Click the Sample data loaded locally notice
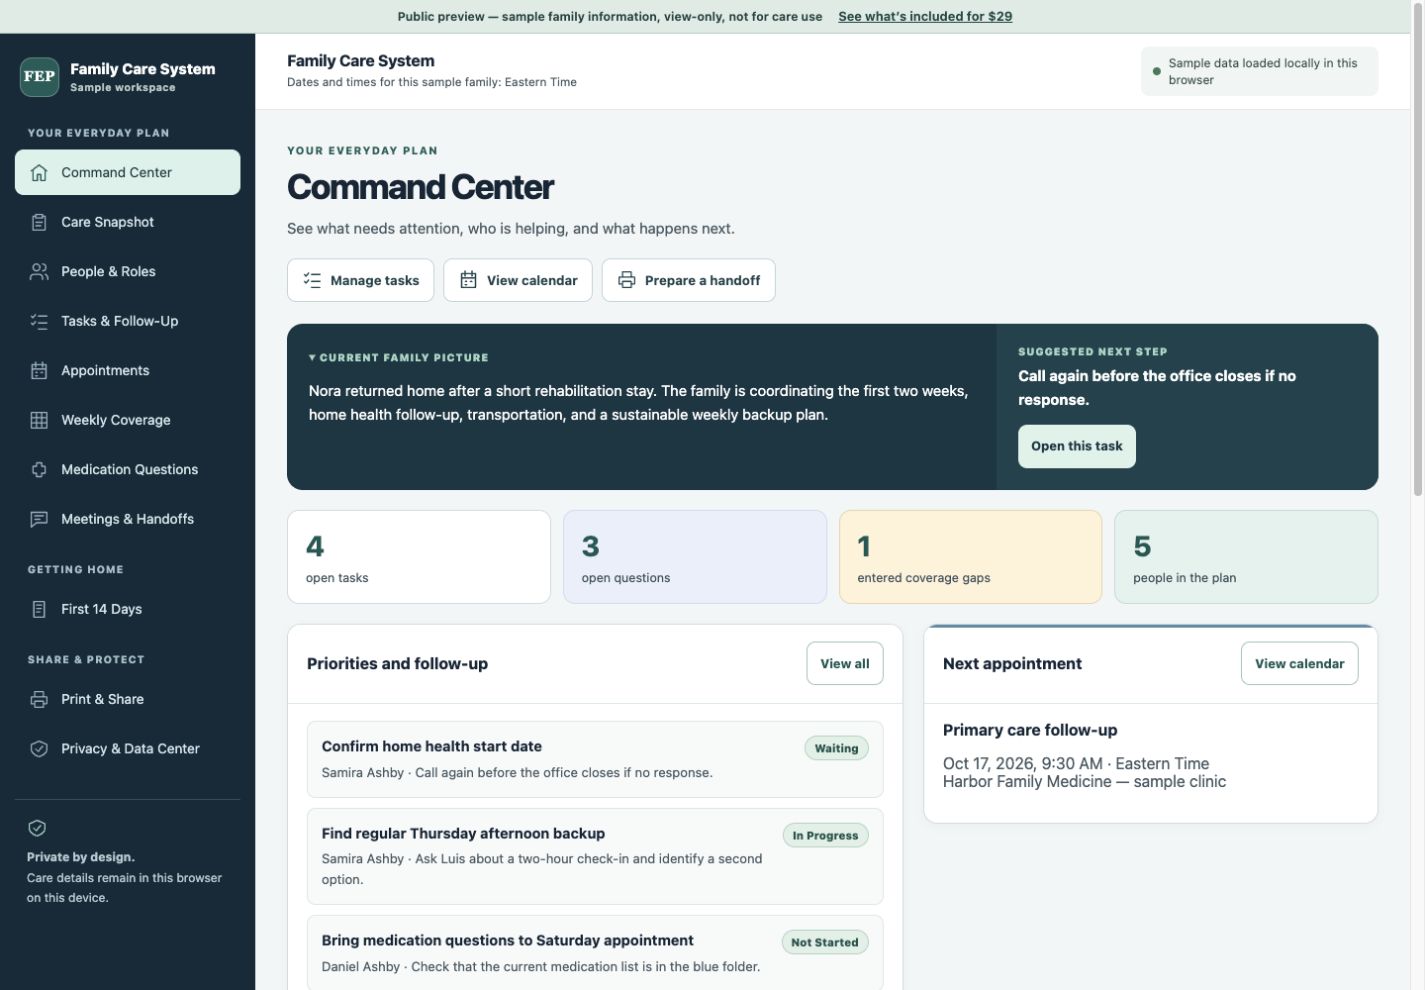 (x=1259, y=71)
